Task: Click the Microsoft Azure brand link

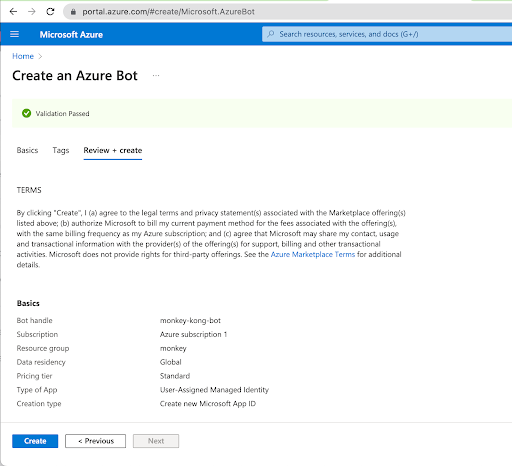Action: (71, 35)
